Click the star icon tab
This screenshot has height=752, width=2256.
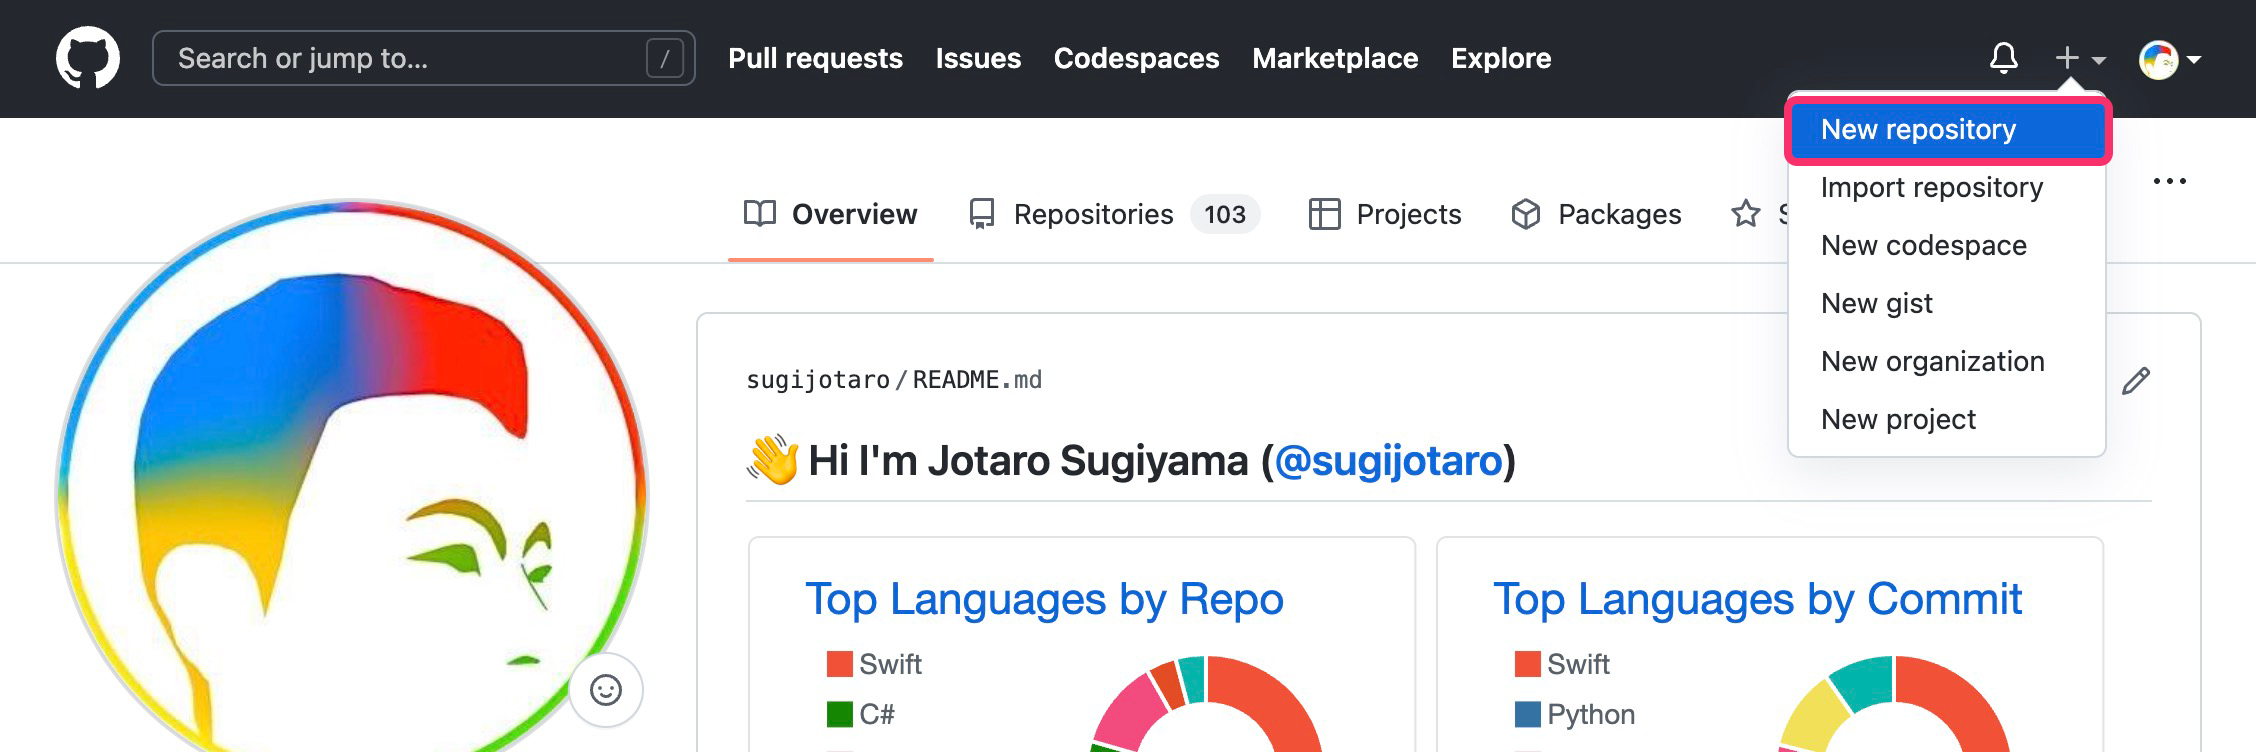[1746, 214]
